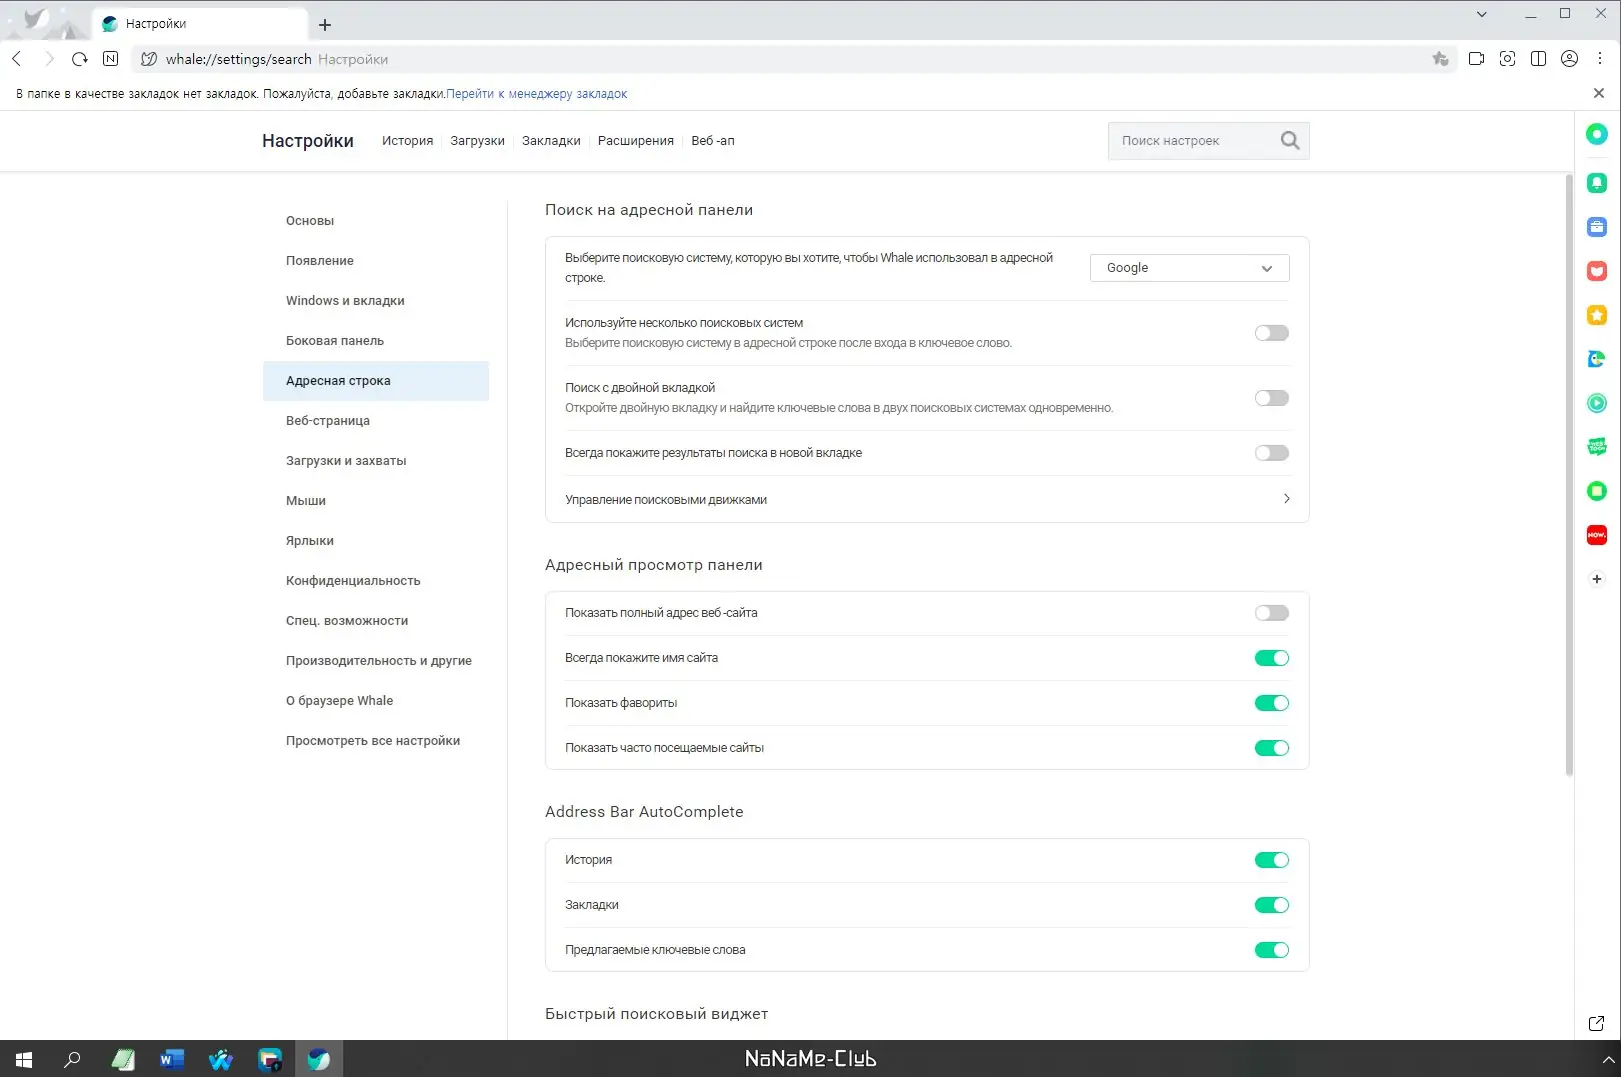Click the settings page vertical scrollbar
Screen dimensions: 1621x1077
coord(1569,474)
